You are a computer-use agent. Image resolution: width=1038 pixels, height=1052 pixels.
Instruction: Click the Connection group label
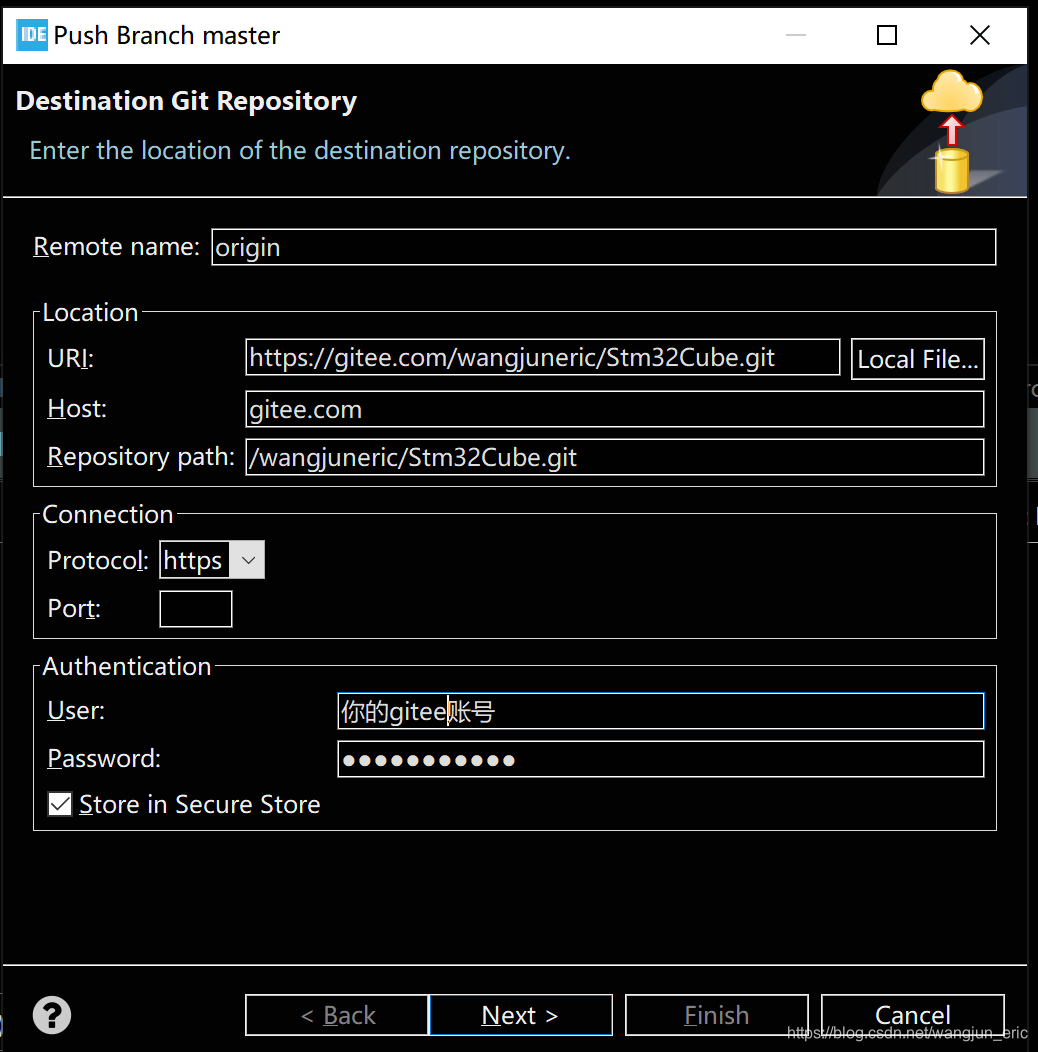(107, 515)
